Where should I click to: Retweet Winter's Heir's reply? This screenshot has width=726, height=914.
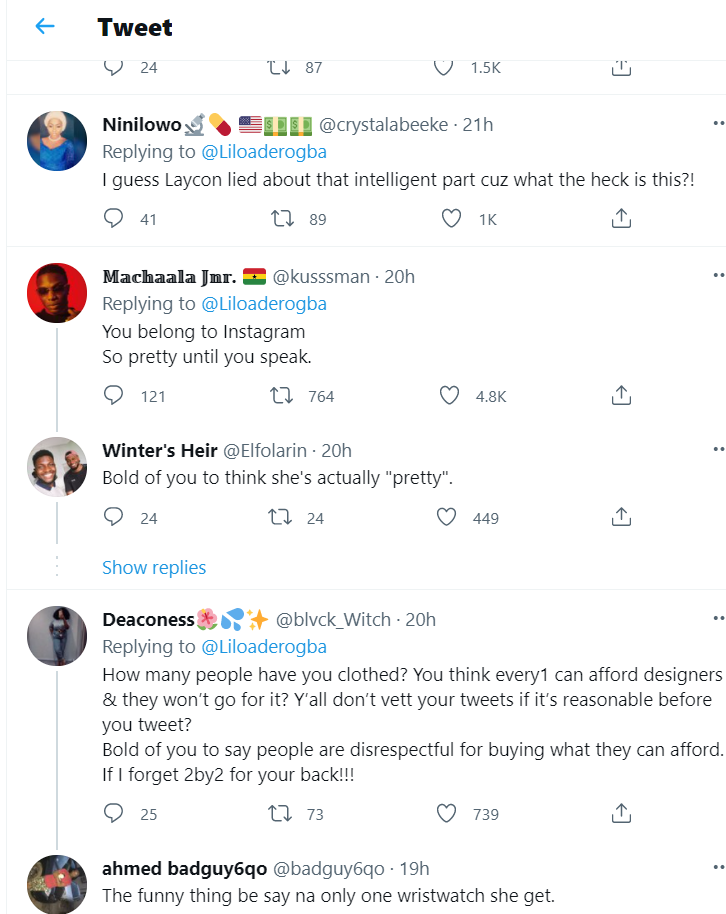click(282, 517)
